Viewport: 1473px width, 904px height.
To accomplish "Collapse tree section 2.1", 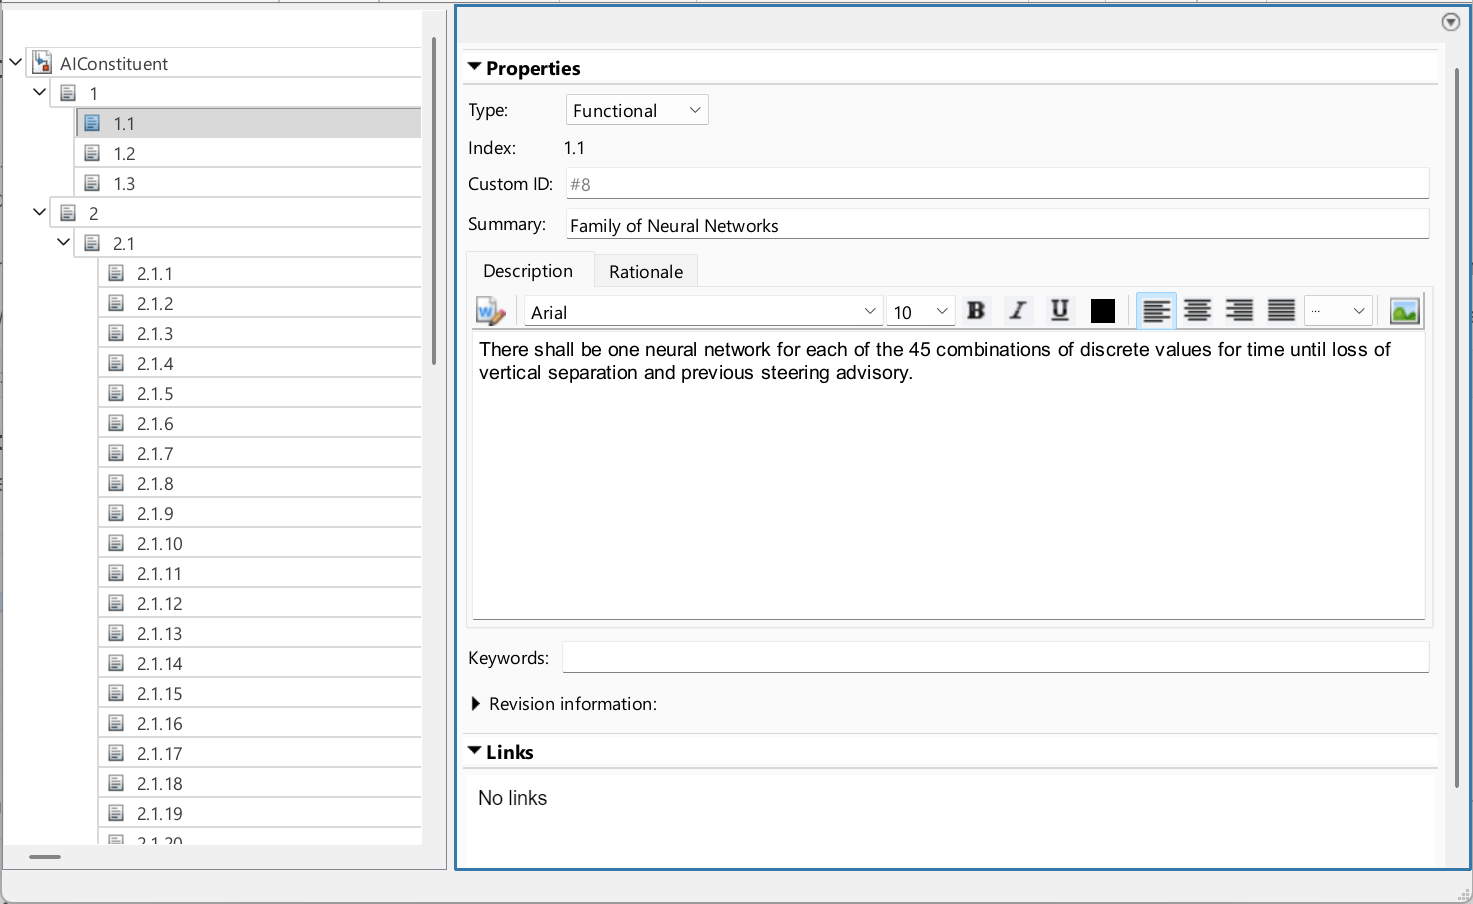I will pyautogui.click(x=63, y=242).
